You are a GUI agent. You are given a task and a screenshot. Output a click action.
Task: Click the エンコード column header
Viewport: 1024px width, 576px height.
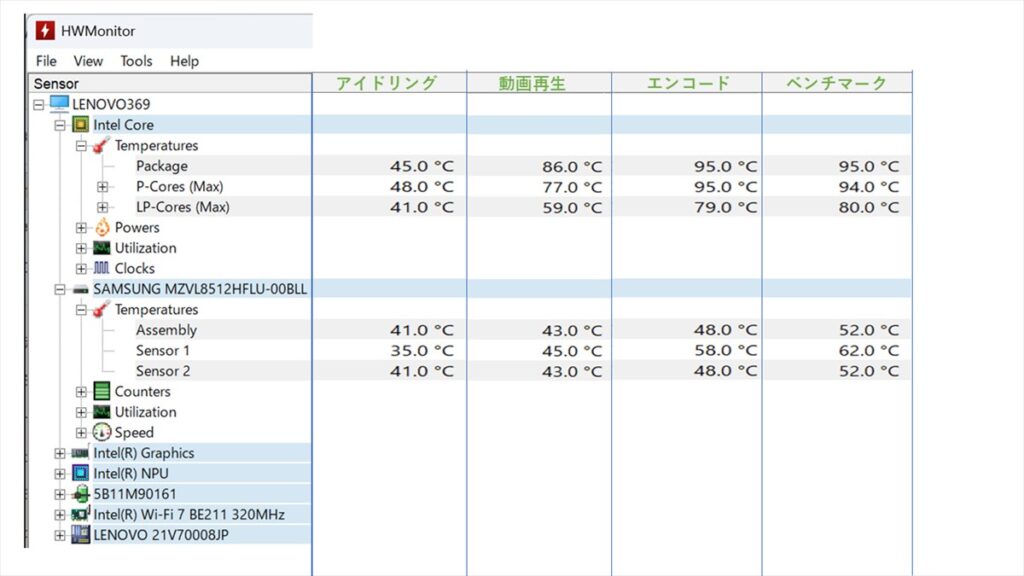pos(686,83)
